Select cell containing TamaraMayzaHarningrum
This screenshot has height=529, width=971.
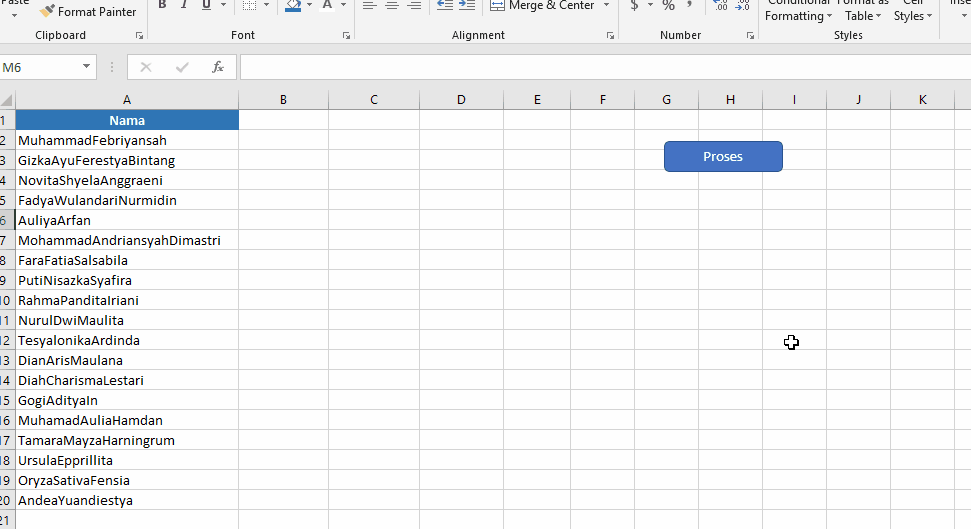[127, 440]
